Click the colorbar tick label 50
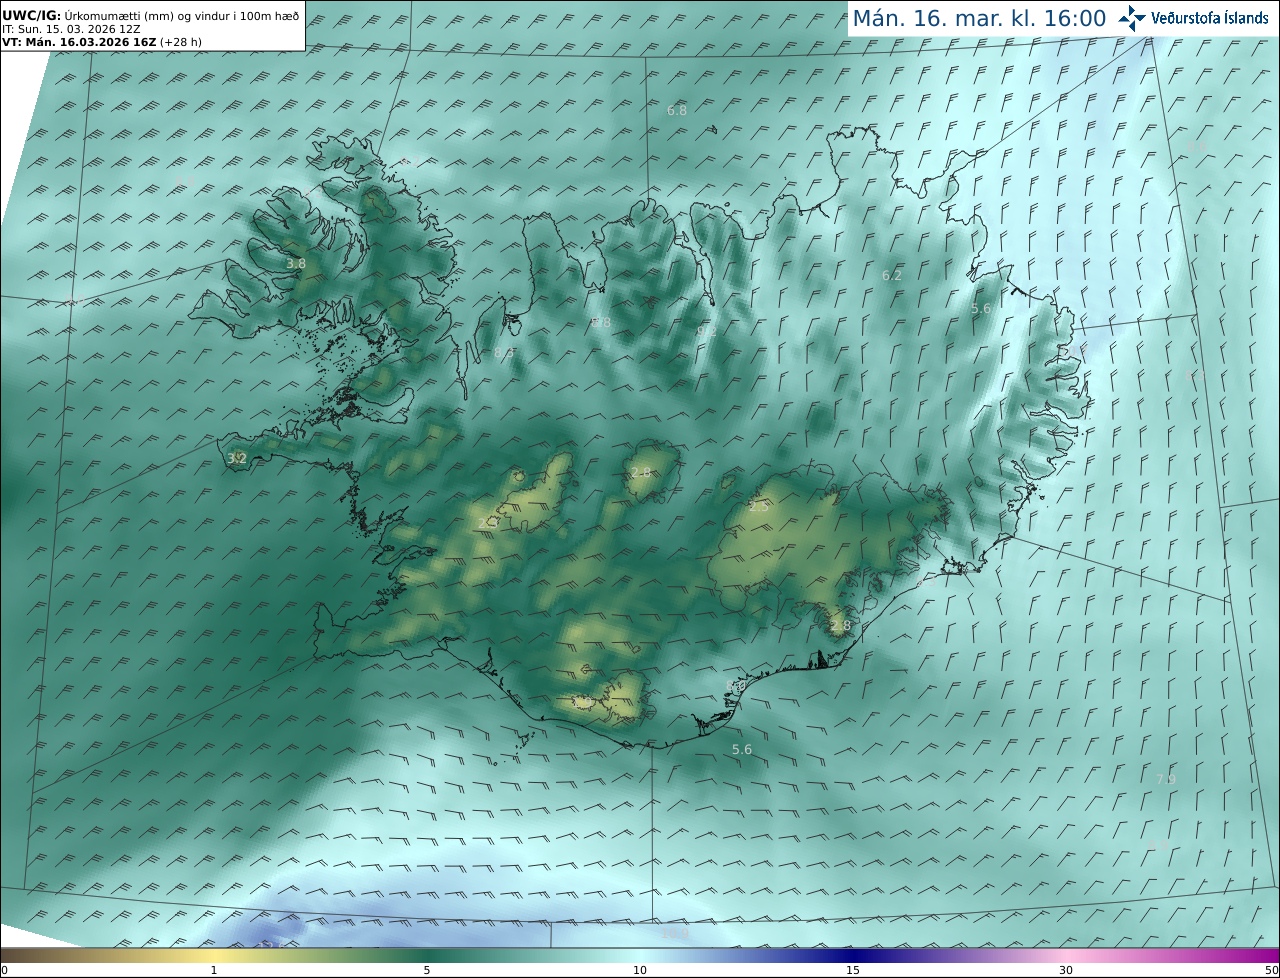The height and width of the screenshot is (978, 1280). [x=1271, y=970]
